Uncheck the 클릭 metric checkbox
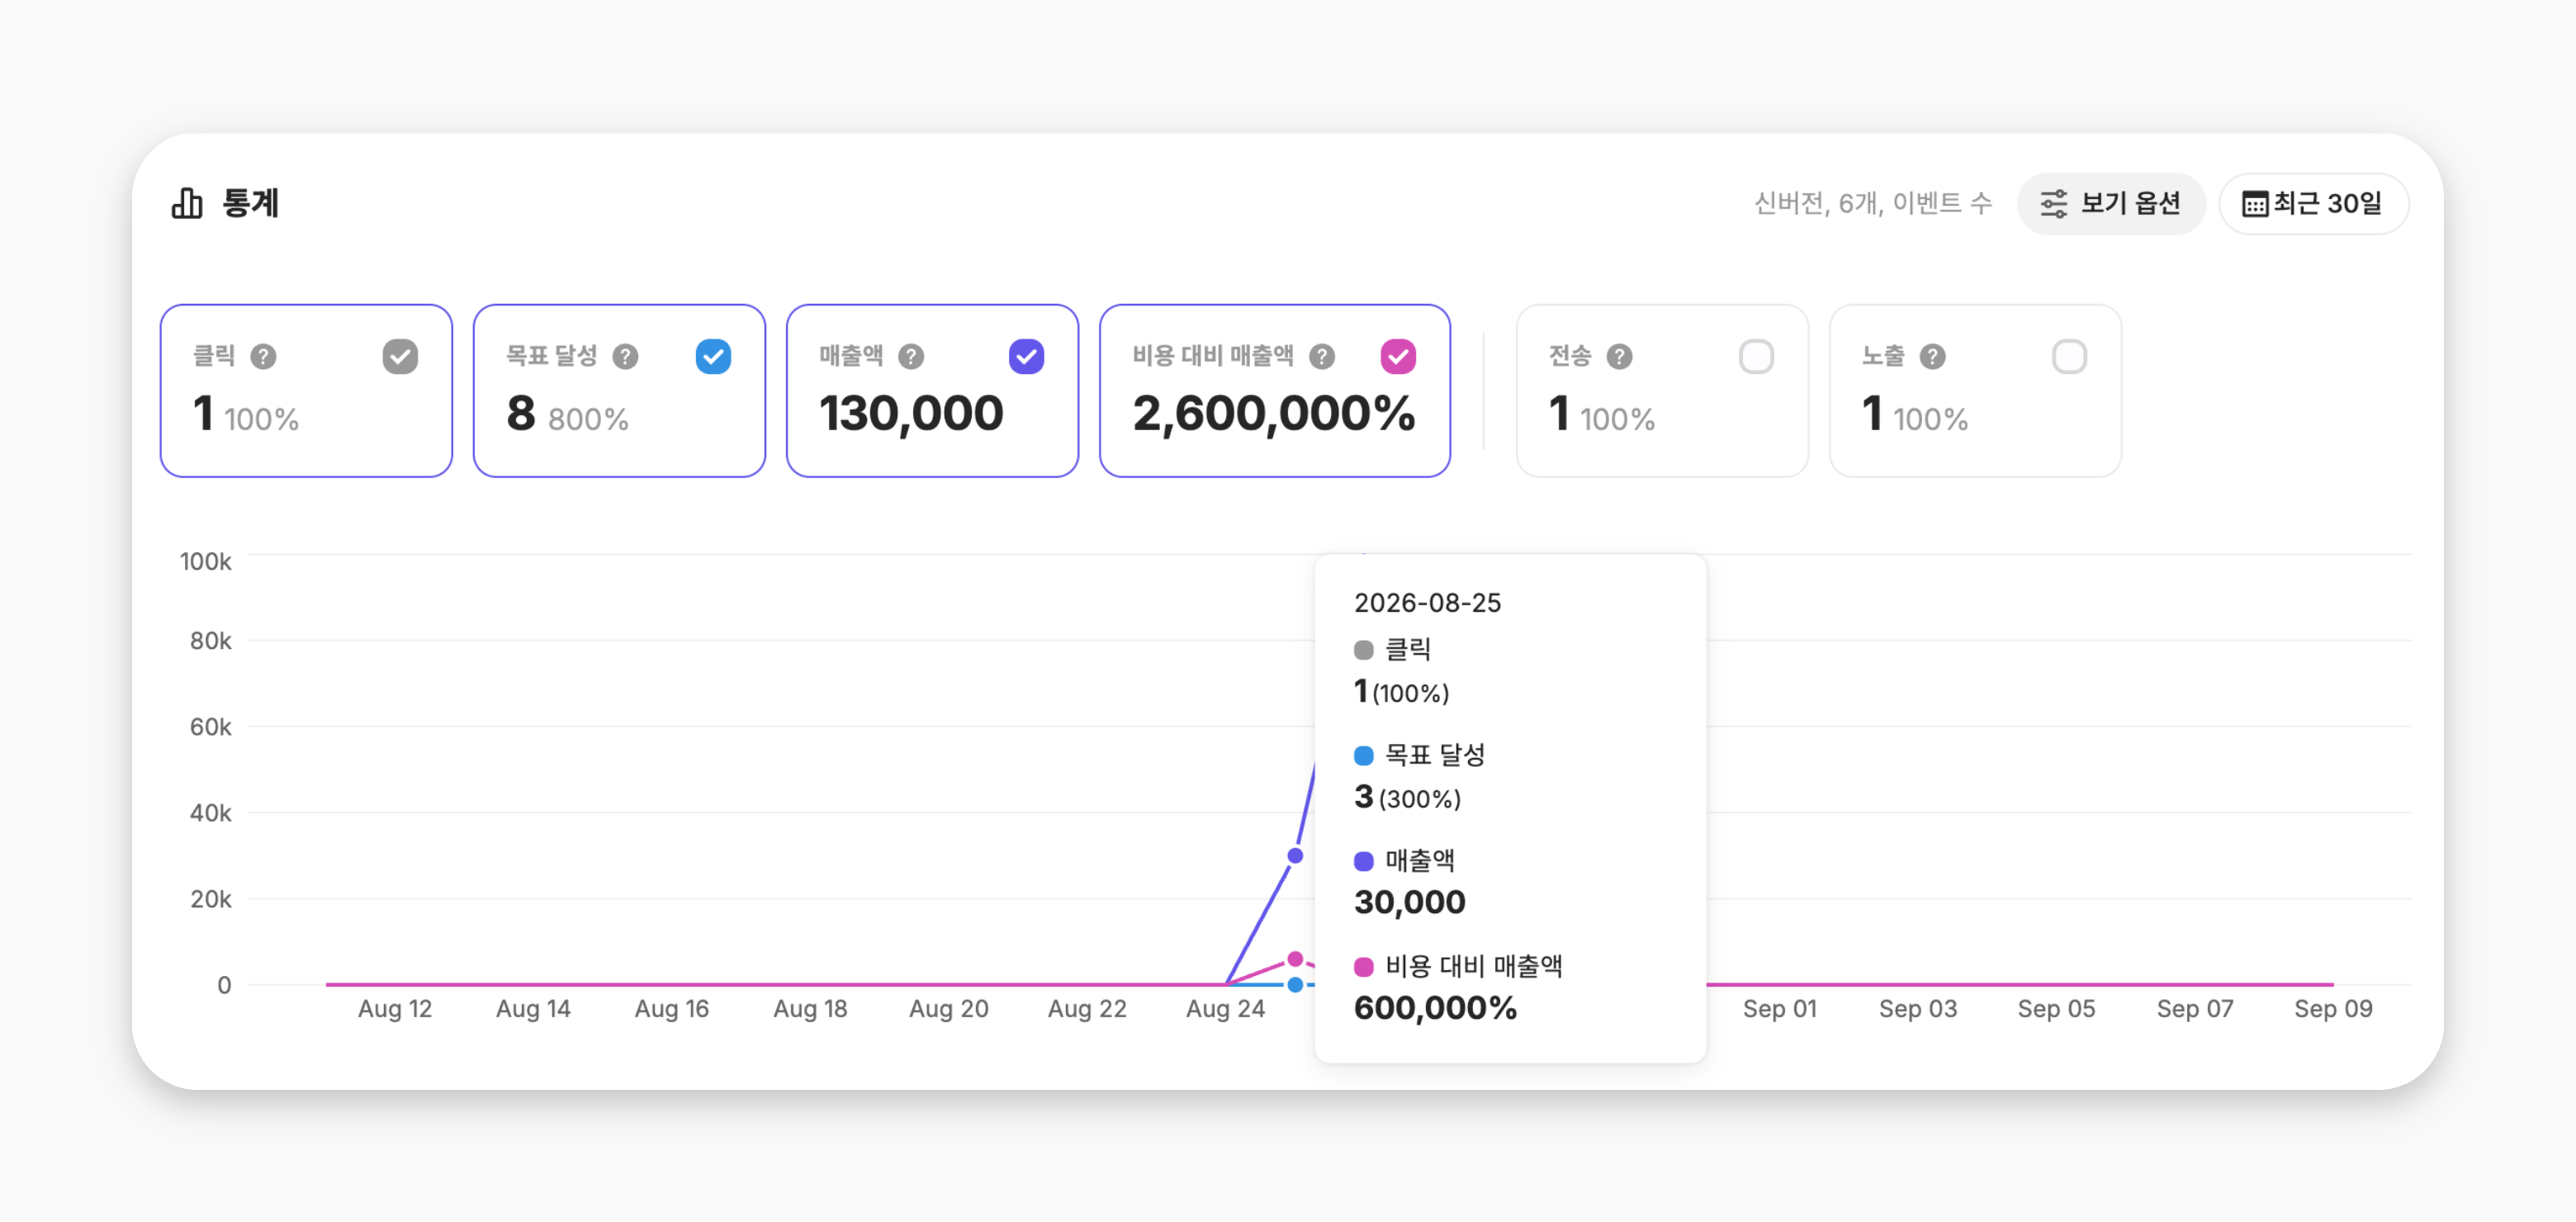 point(400,357)
